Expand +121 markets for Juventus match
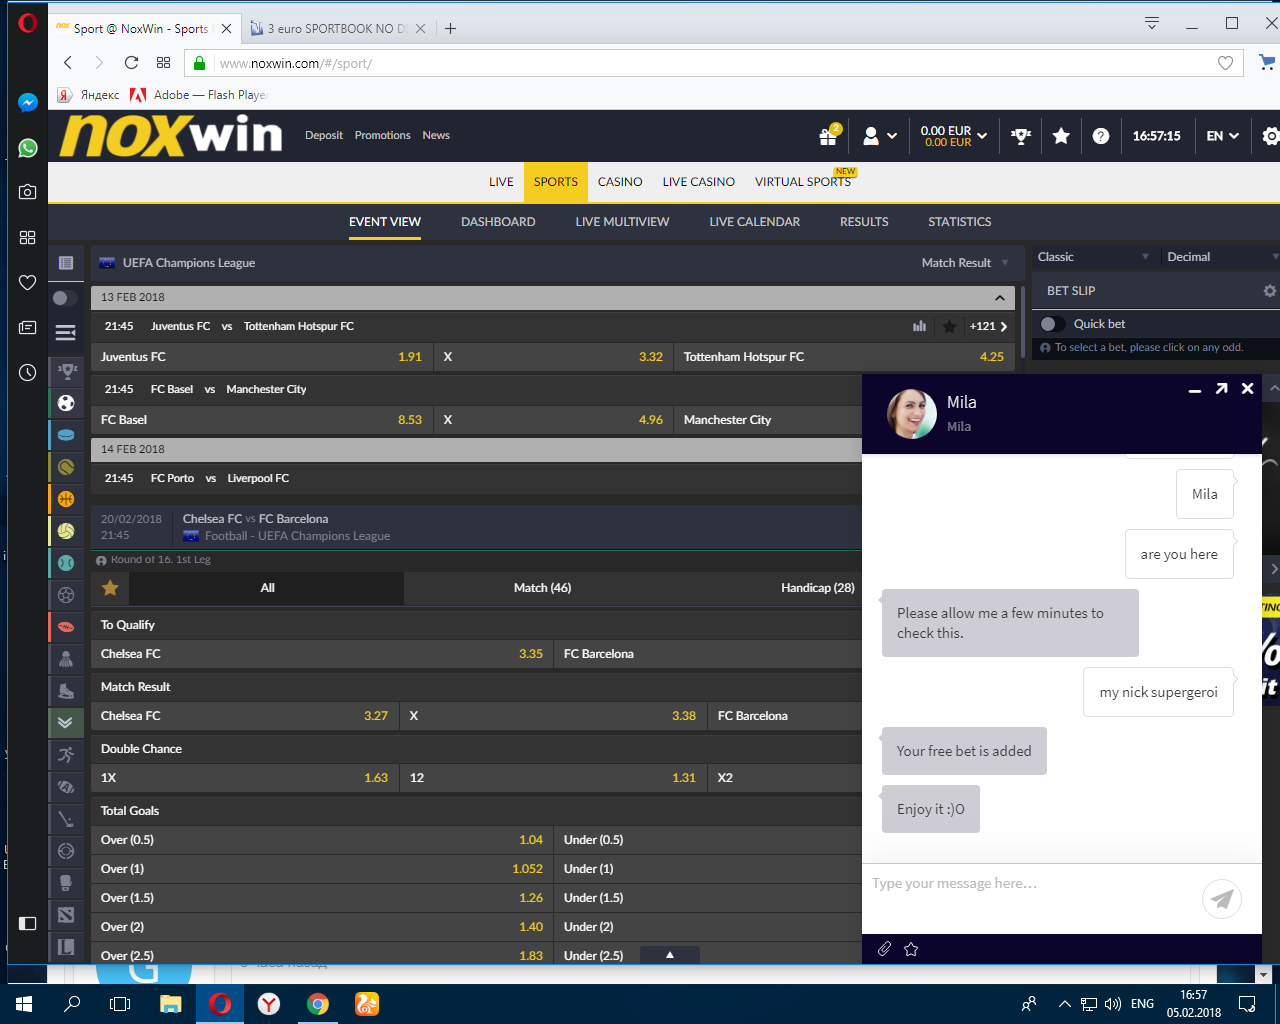 tap(989, 326)
